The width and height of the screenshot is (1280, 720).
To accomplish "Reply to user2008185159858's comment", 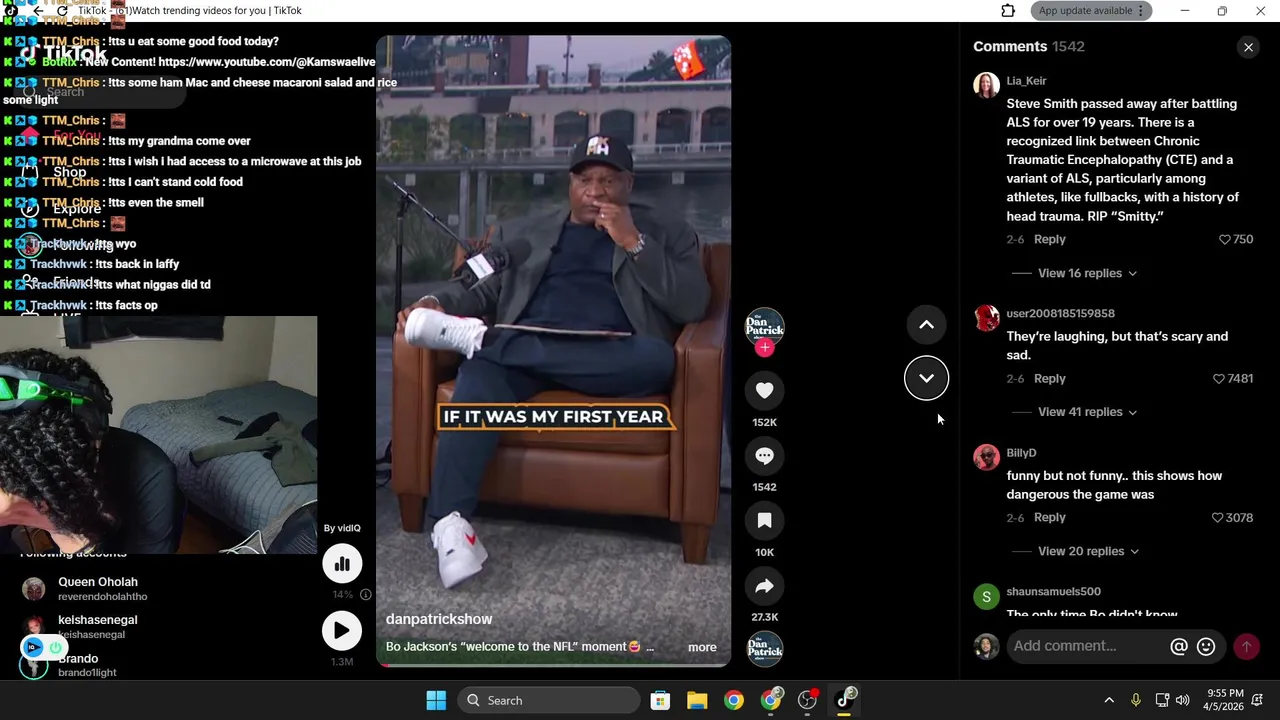I will pyautogui.click(x=1049, y=379).
